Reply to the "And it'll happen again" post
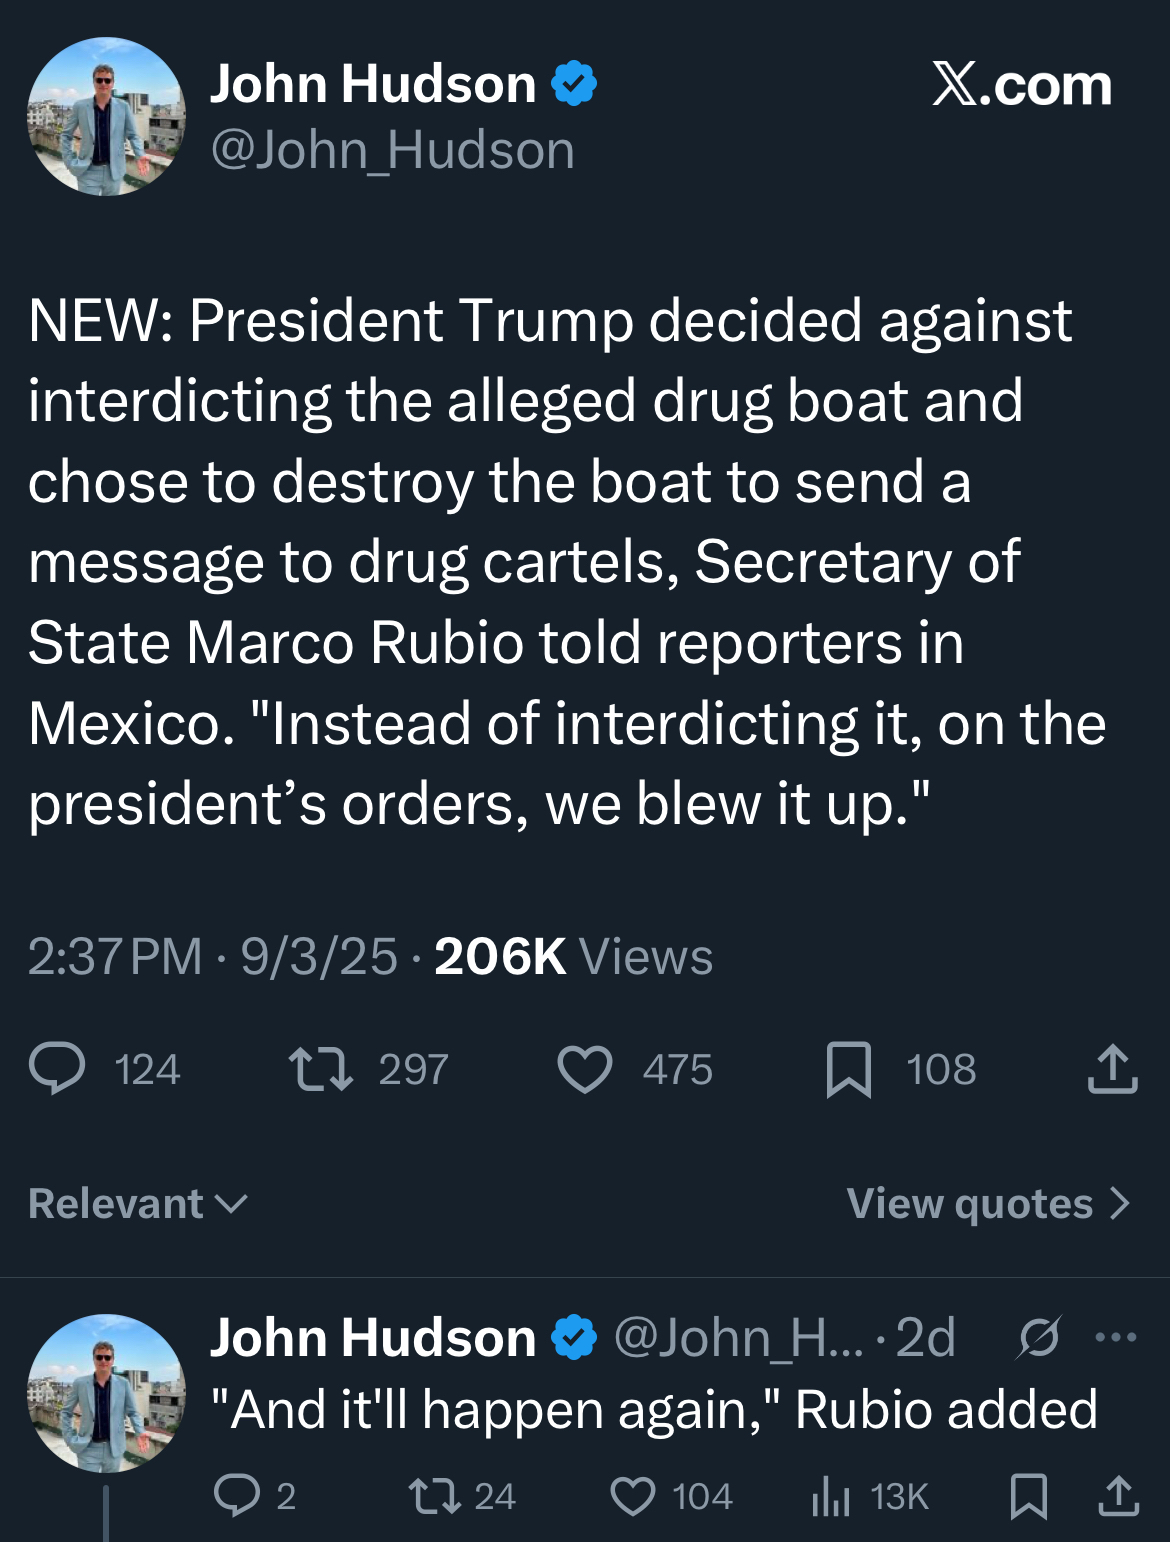Viewport: 1170px width, 1542px height. [x=236, y=1496]
